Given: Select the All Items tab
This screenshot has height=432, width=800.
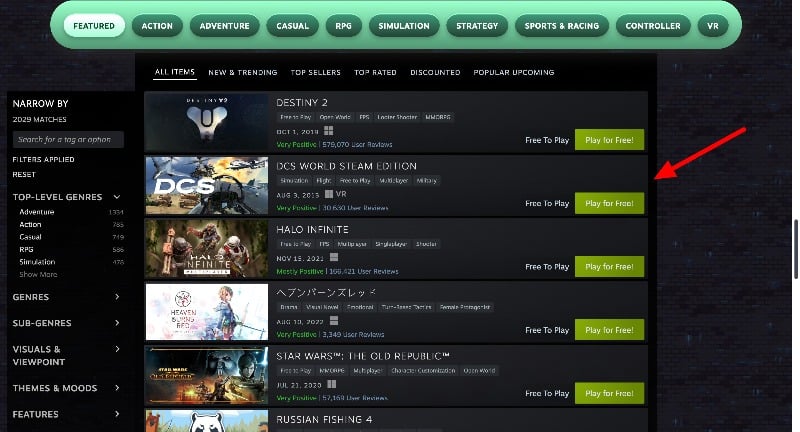Looking at the screenshot, I should (175, 72).
